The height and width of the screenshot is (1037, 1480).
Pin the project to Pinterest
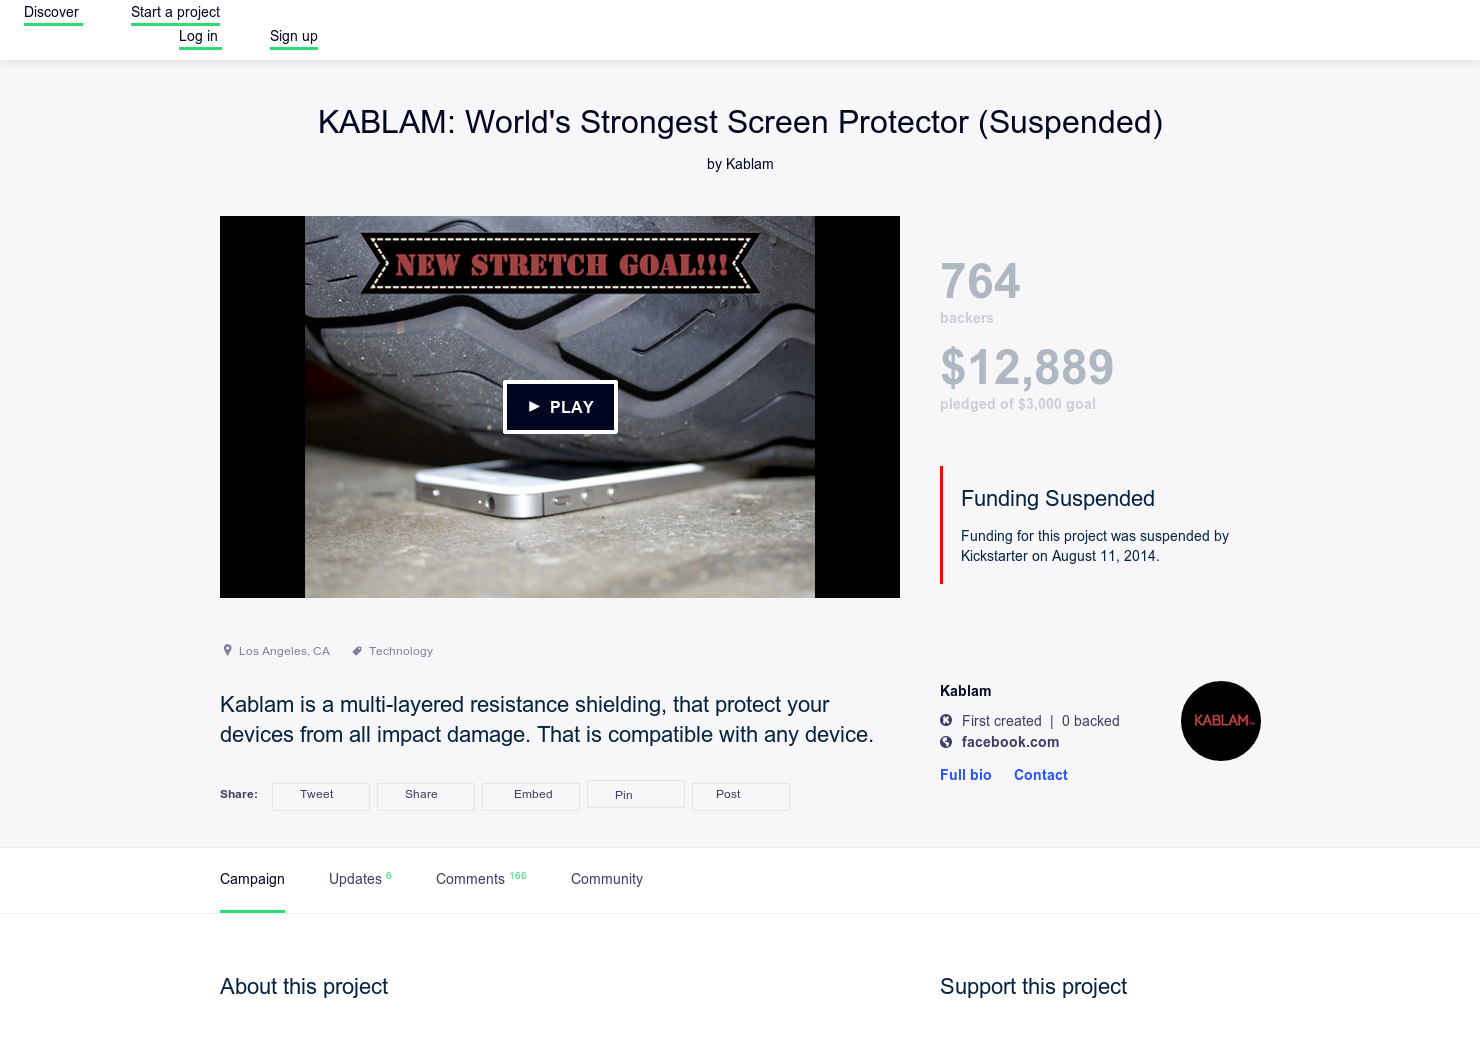tap(635, 794)
